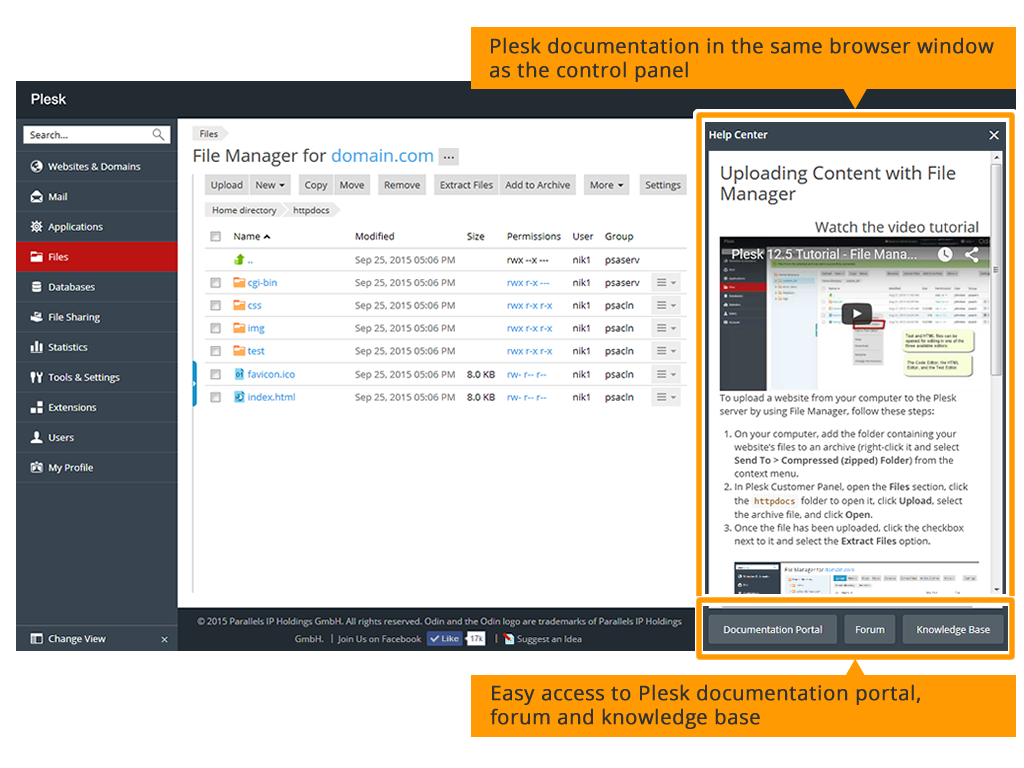Click the cgi-bin folder icon
Screen dimensions: 1024x768
[239, 283]
